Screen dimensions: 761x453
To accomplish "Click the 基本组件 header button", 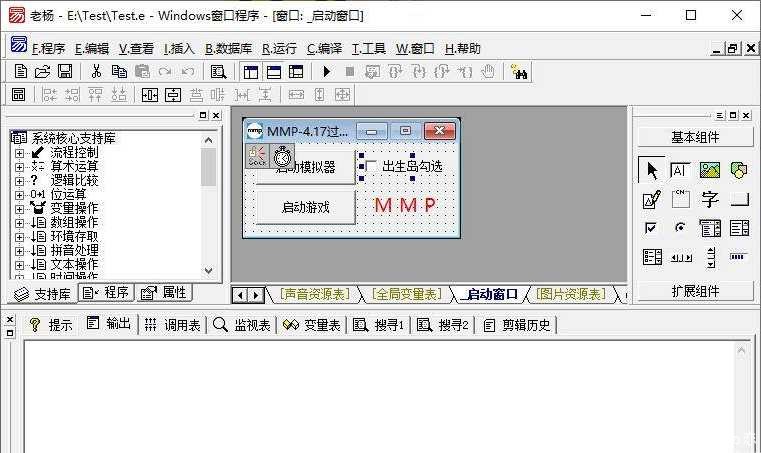I will tap(695, 137).
